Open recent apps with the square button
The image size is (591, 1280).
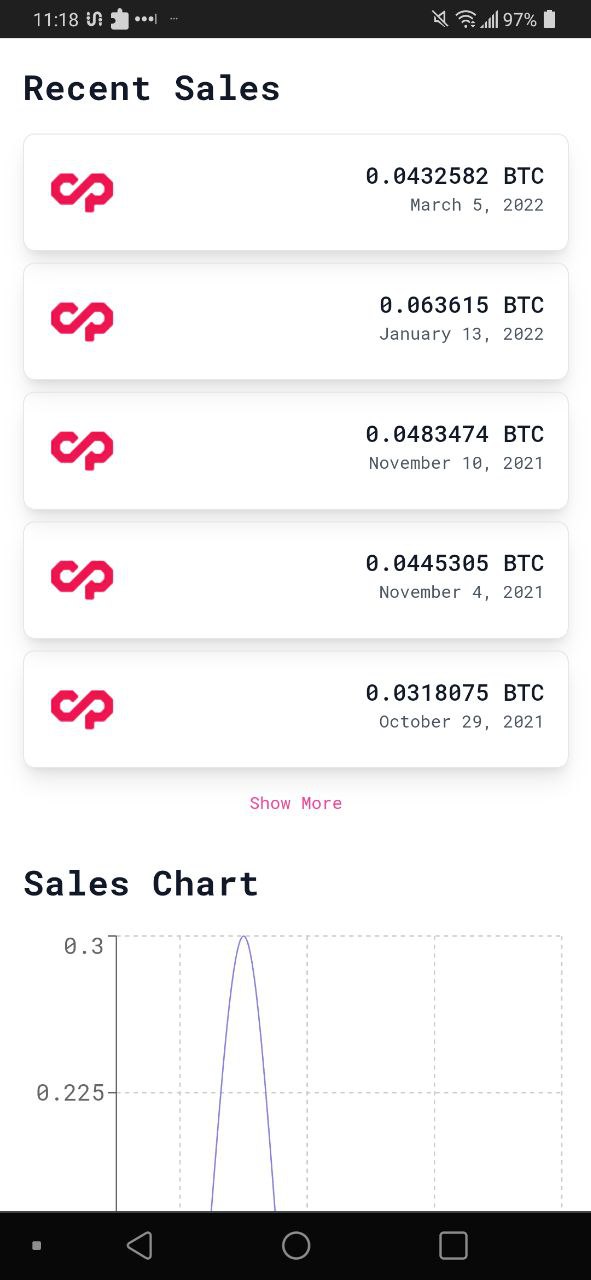click(x=453, y=1245)
